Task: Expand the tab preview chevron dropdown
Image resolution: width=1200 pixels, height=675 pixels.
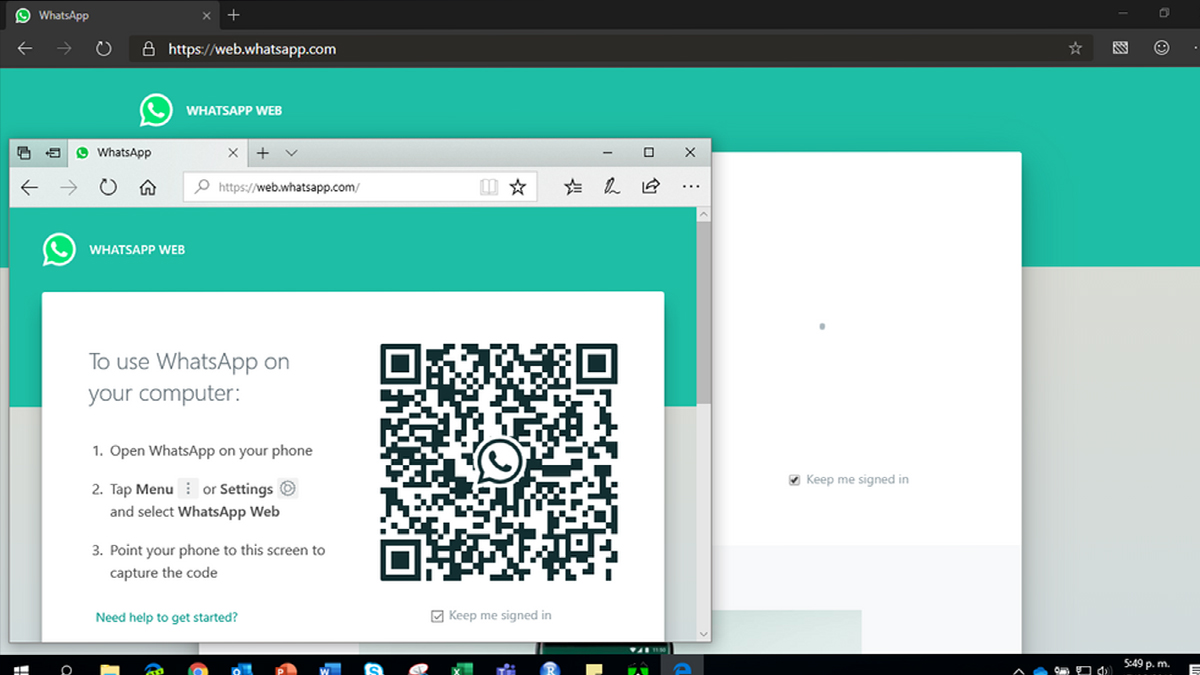Action: [x=291, y=153]
